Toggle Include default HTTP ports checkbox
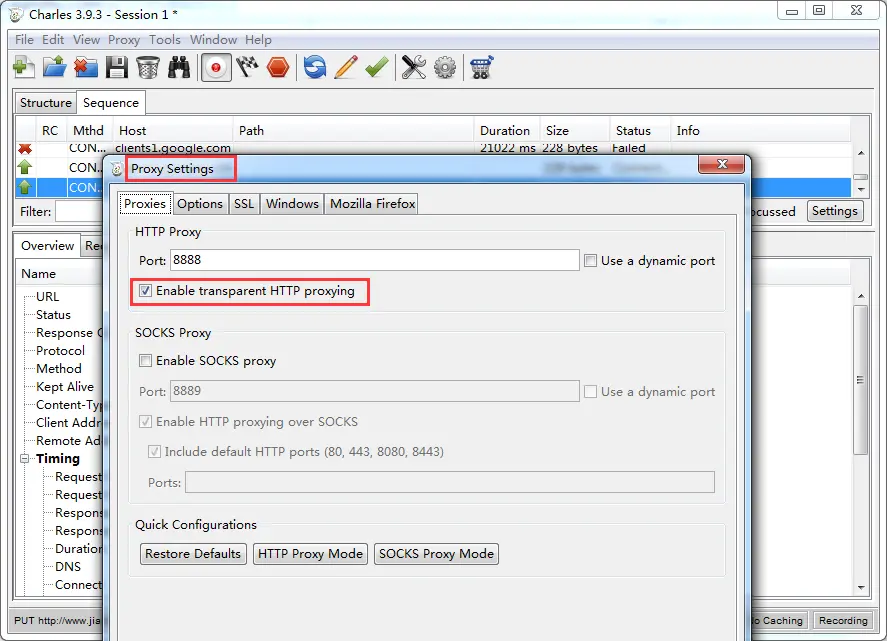This screenshot has height=641, width=887. coord(154,451)
